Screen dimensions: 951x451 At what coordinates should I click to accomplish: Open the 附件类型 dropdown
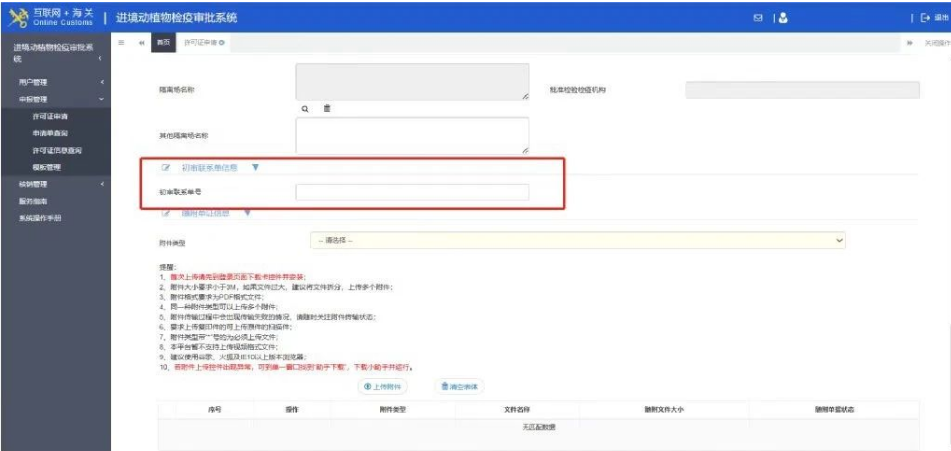[x=578, y=240]
